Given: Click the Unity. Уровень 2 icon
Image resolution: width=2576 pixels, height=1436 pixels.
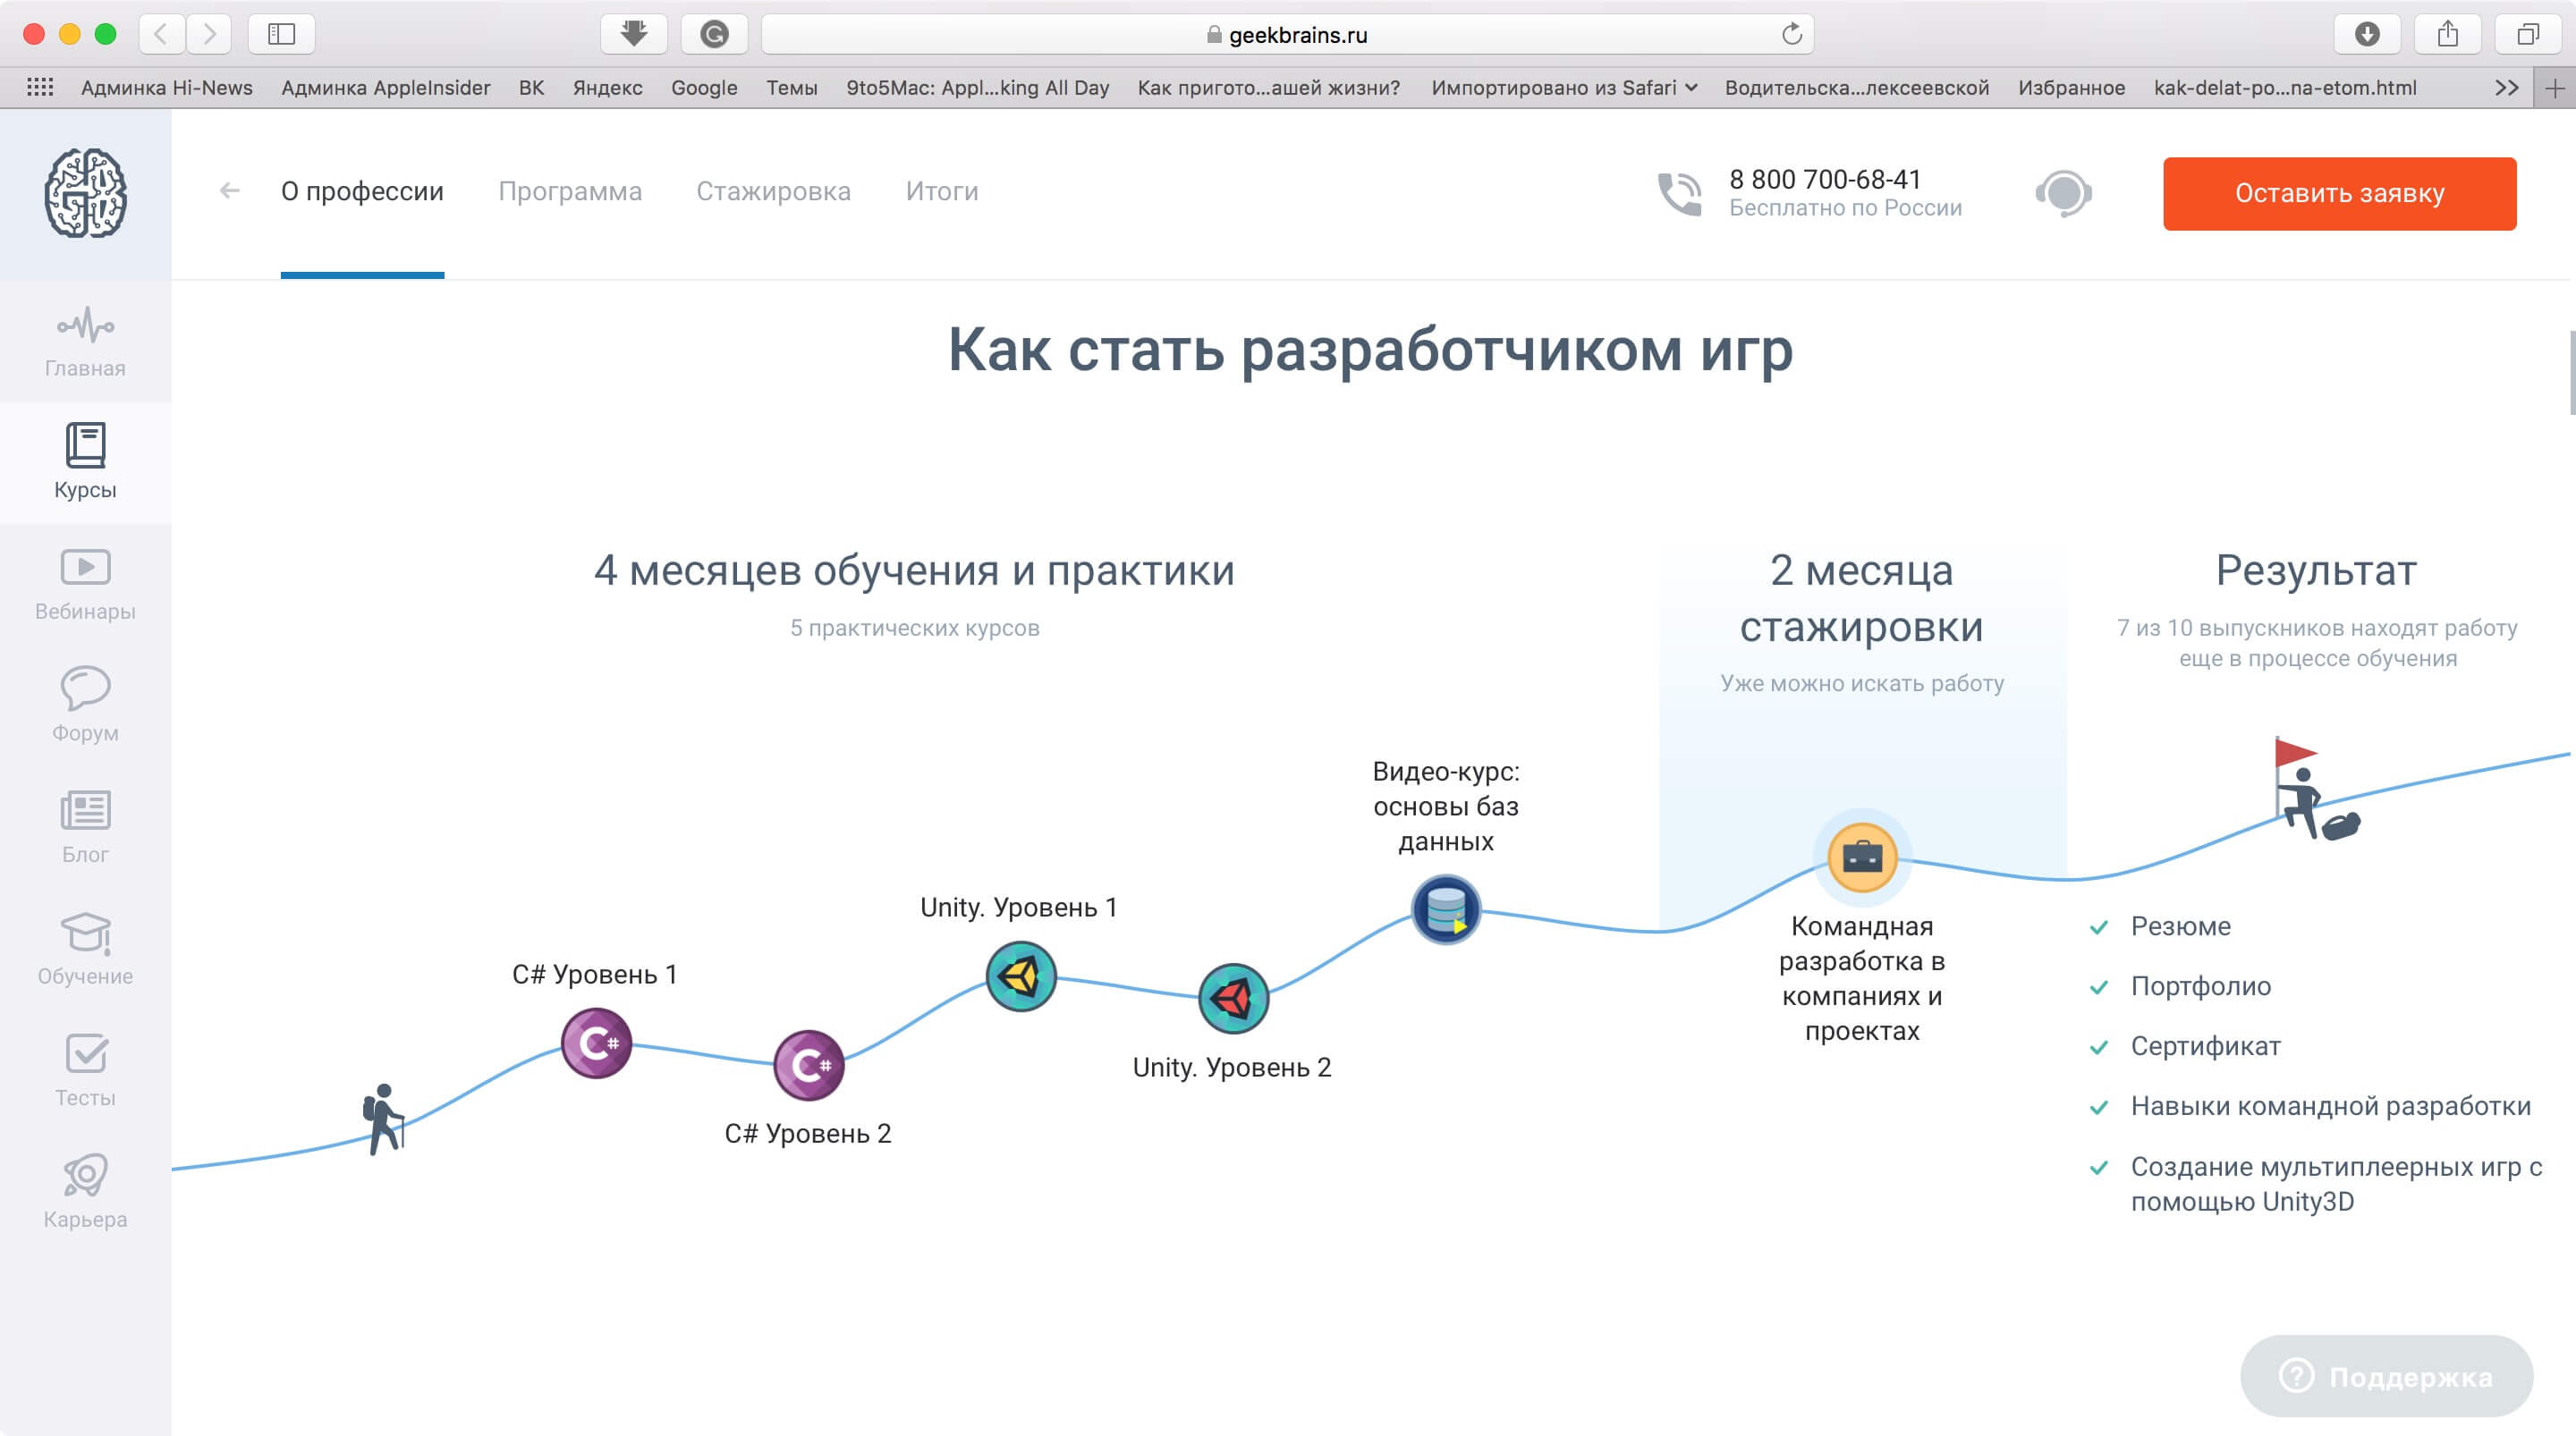Looking at the screenshot, I should (x=1233, y=998).
